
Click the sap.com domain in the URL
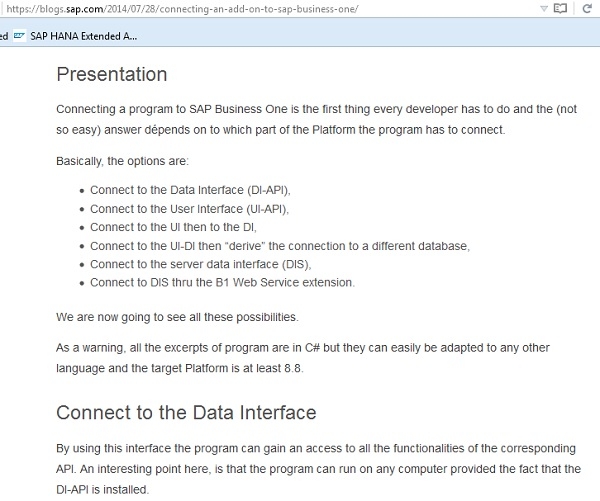[x=76, y=9]
